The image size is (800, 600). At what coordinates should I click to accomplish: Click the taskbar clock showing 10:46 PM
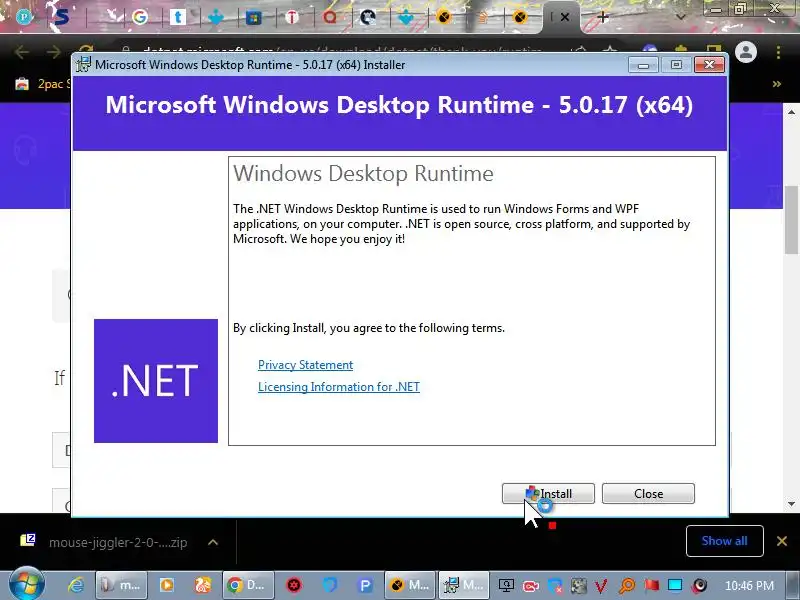pos(749,586)
